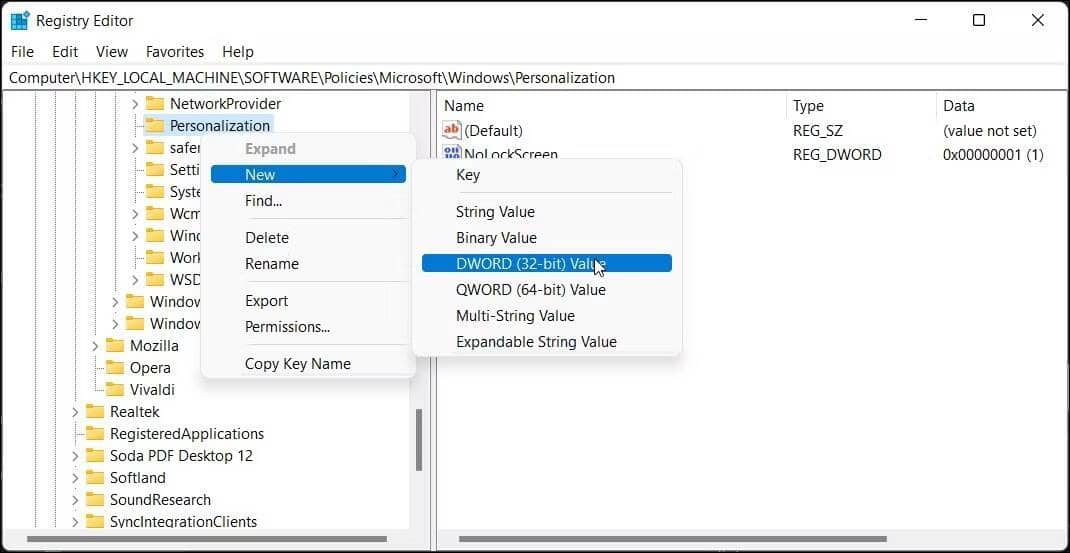The width and height of the screenshot is (1070, 553).
Task: Click the Registry Editor app icon in the title bar
Action: click(x=20, y=21)
